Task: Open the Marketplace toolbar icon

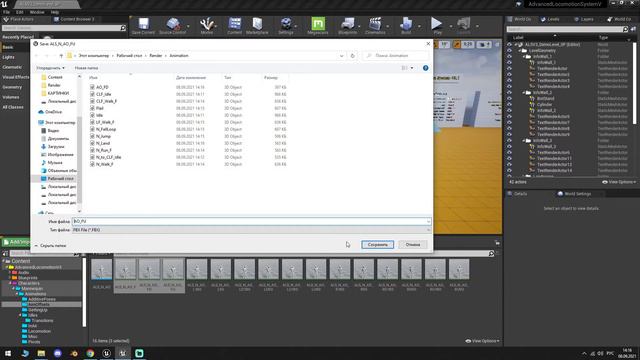Action: click(x=257, y=25)
